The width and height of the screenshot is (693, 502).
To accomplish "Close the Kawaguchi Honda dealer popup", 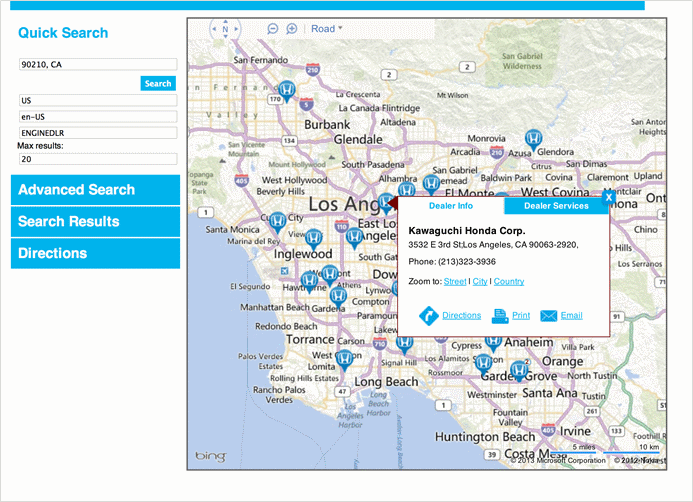I will [x=608, y=198].
